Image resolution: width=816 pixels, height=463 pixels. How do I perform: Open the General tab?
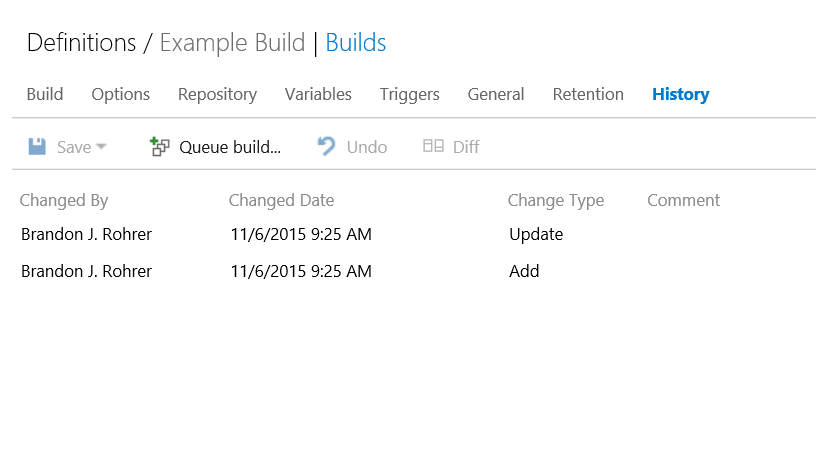point(496,94)
